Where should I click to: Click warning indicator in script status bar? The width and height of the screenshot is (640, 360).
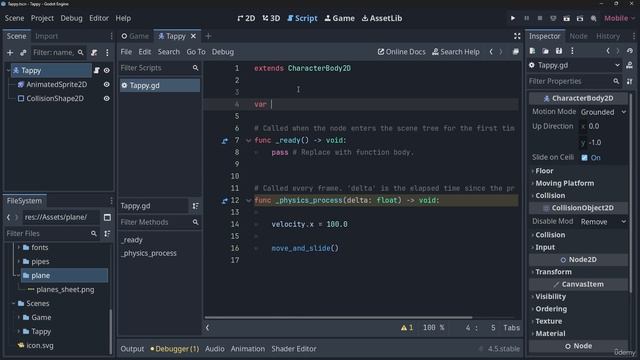[x=407, y=328]
